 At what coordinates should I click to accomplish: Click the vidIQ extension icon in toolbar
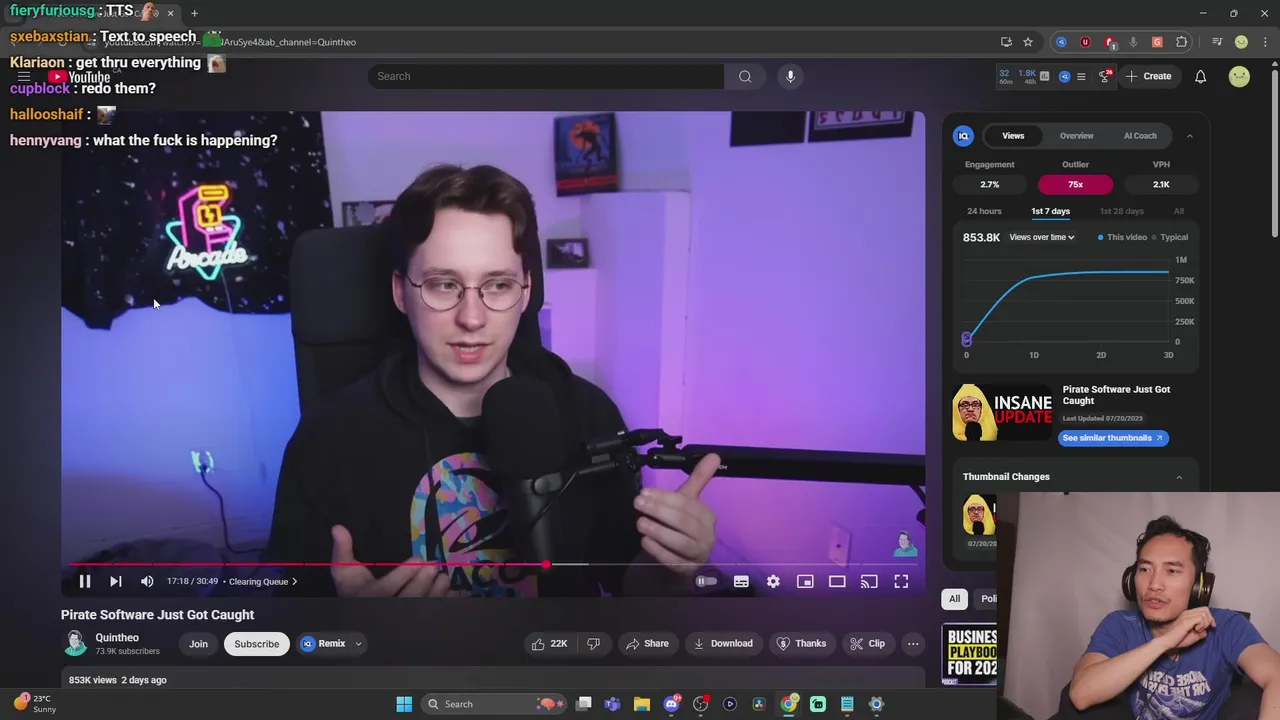coord(1061,42)
